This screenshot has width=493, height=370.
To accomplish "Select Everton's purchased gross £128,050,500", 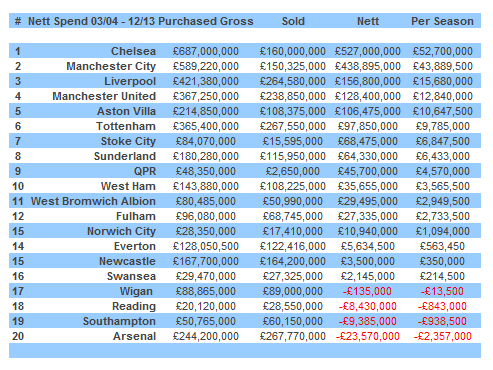I will coord(206,246).
